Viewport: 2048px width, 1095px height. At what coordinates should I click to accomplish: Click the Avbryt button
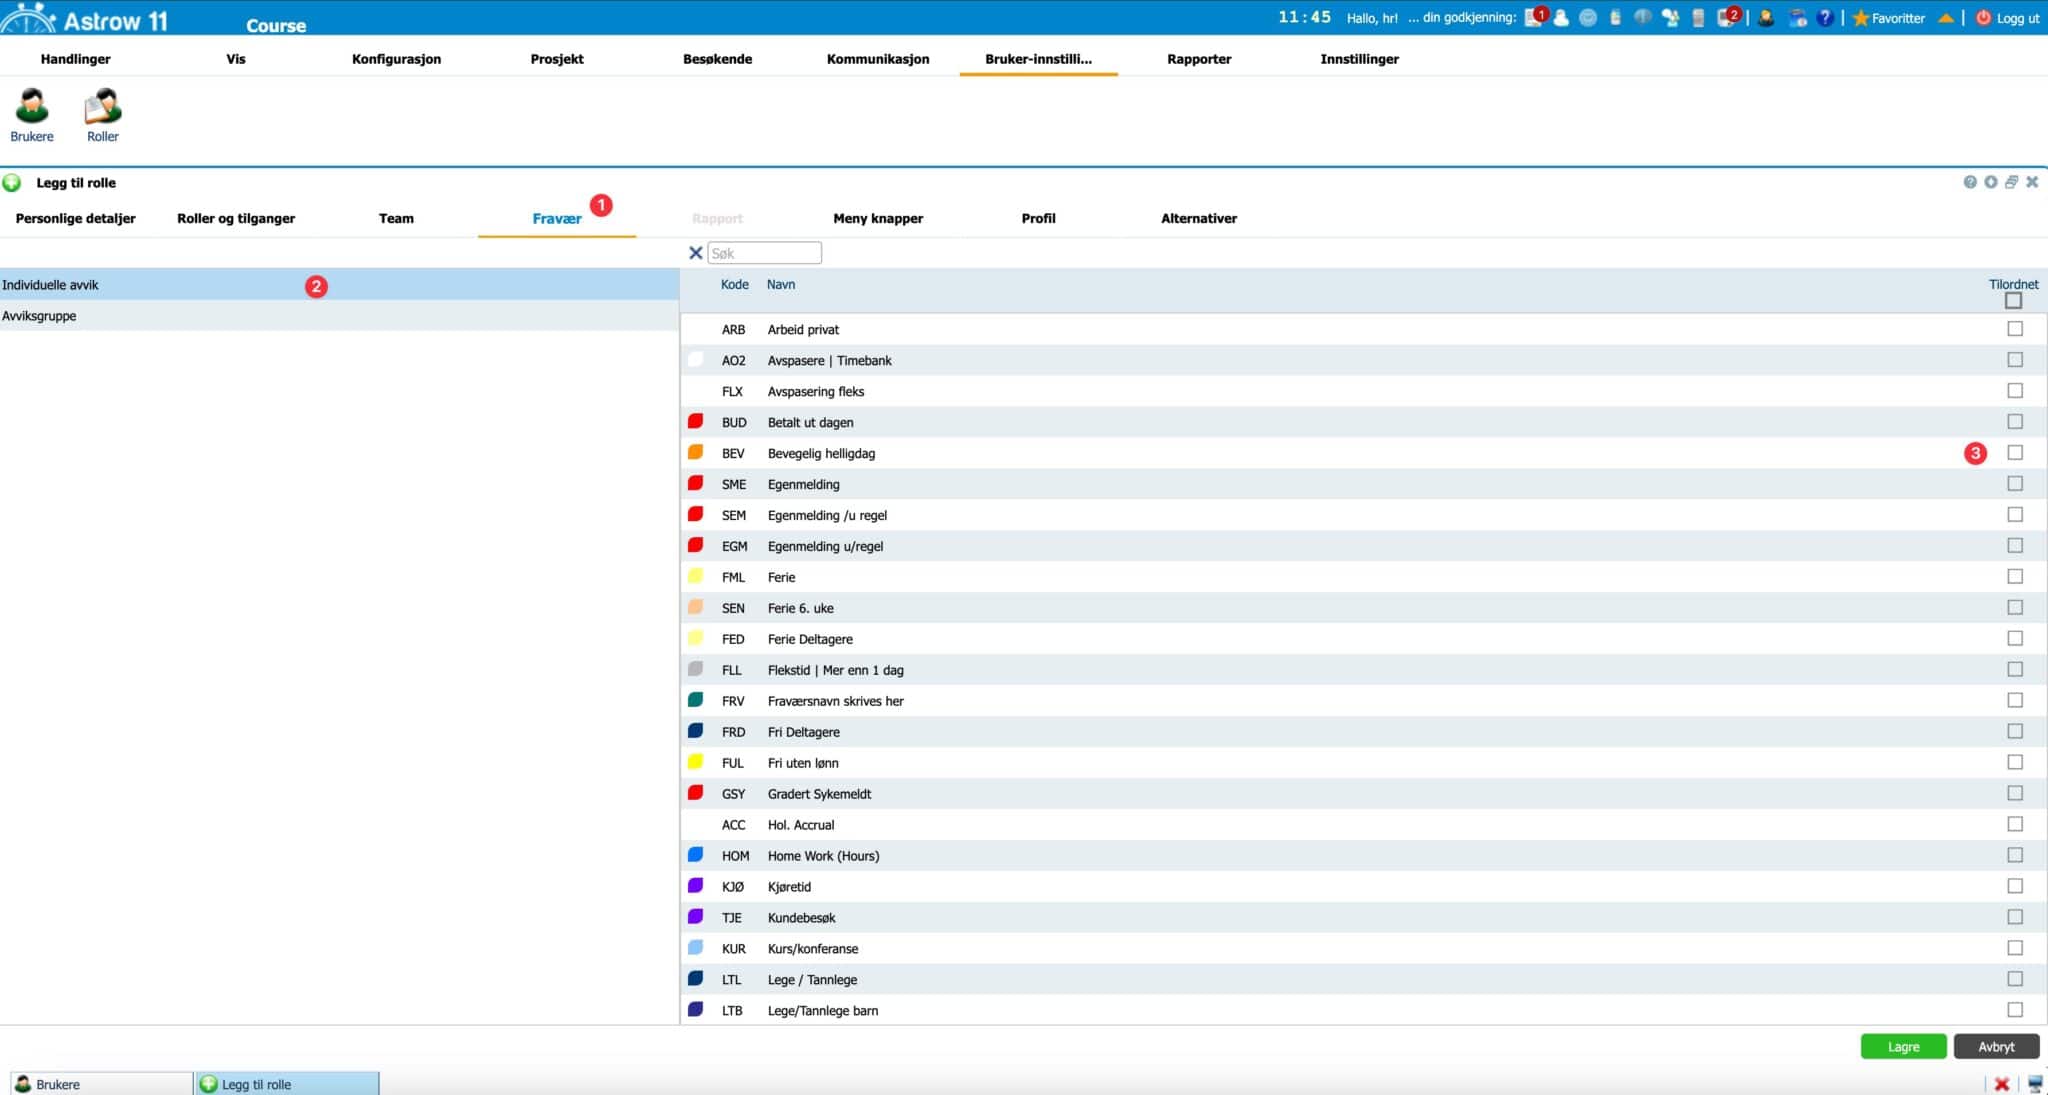coord(1996,1046)
